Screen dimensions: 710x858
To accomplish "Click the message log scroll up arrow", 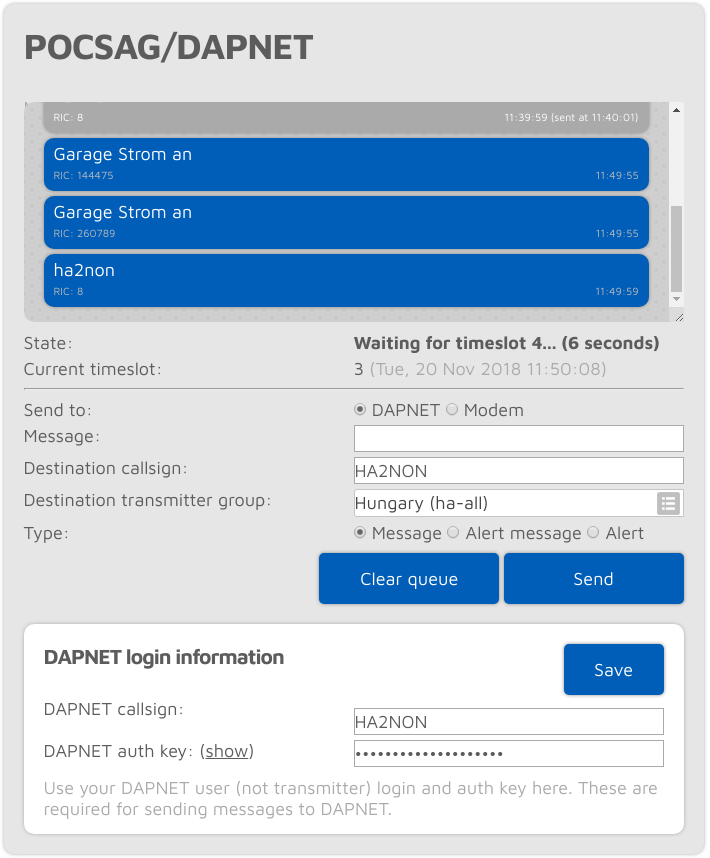I will click(677, 110).
